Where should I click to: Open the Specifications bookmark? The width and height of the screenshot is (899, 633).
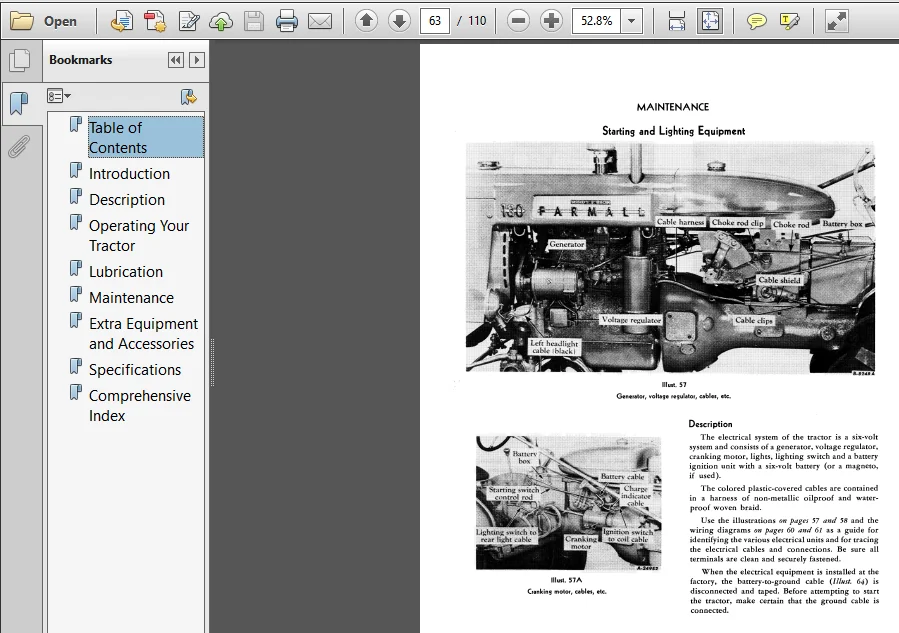pyautogui.click(x=135, y=370)
